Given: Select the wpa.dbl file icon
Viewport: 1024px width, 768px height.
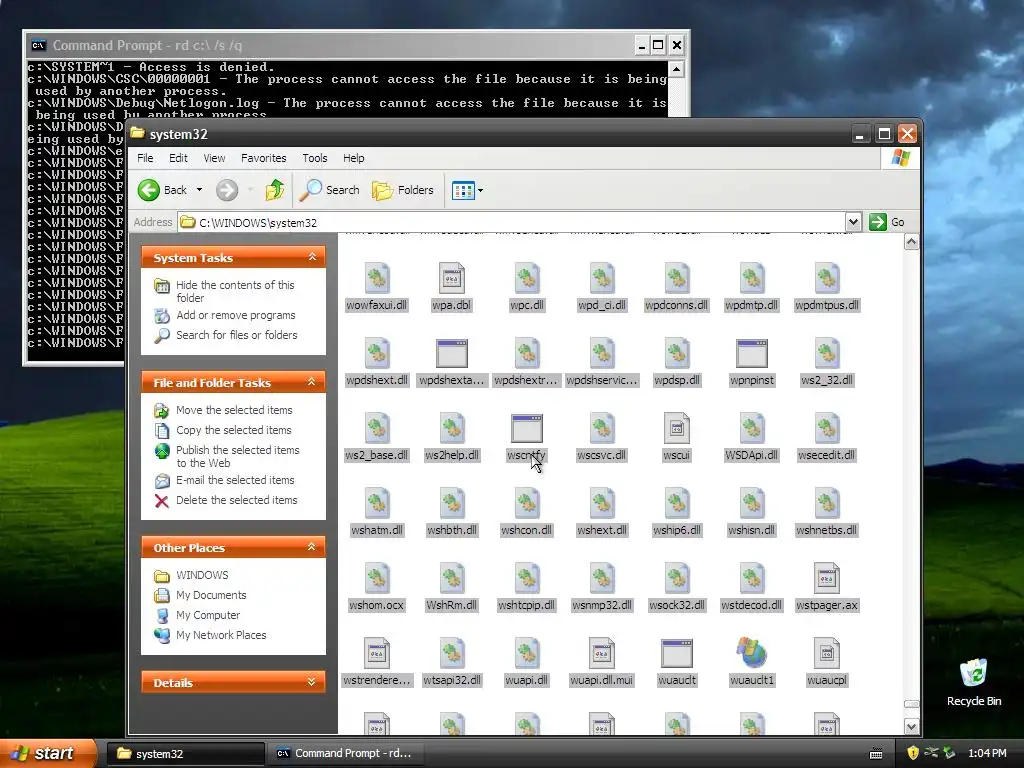Looking at the screenshot, I should tap(452, 279).
